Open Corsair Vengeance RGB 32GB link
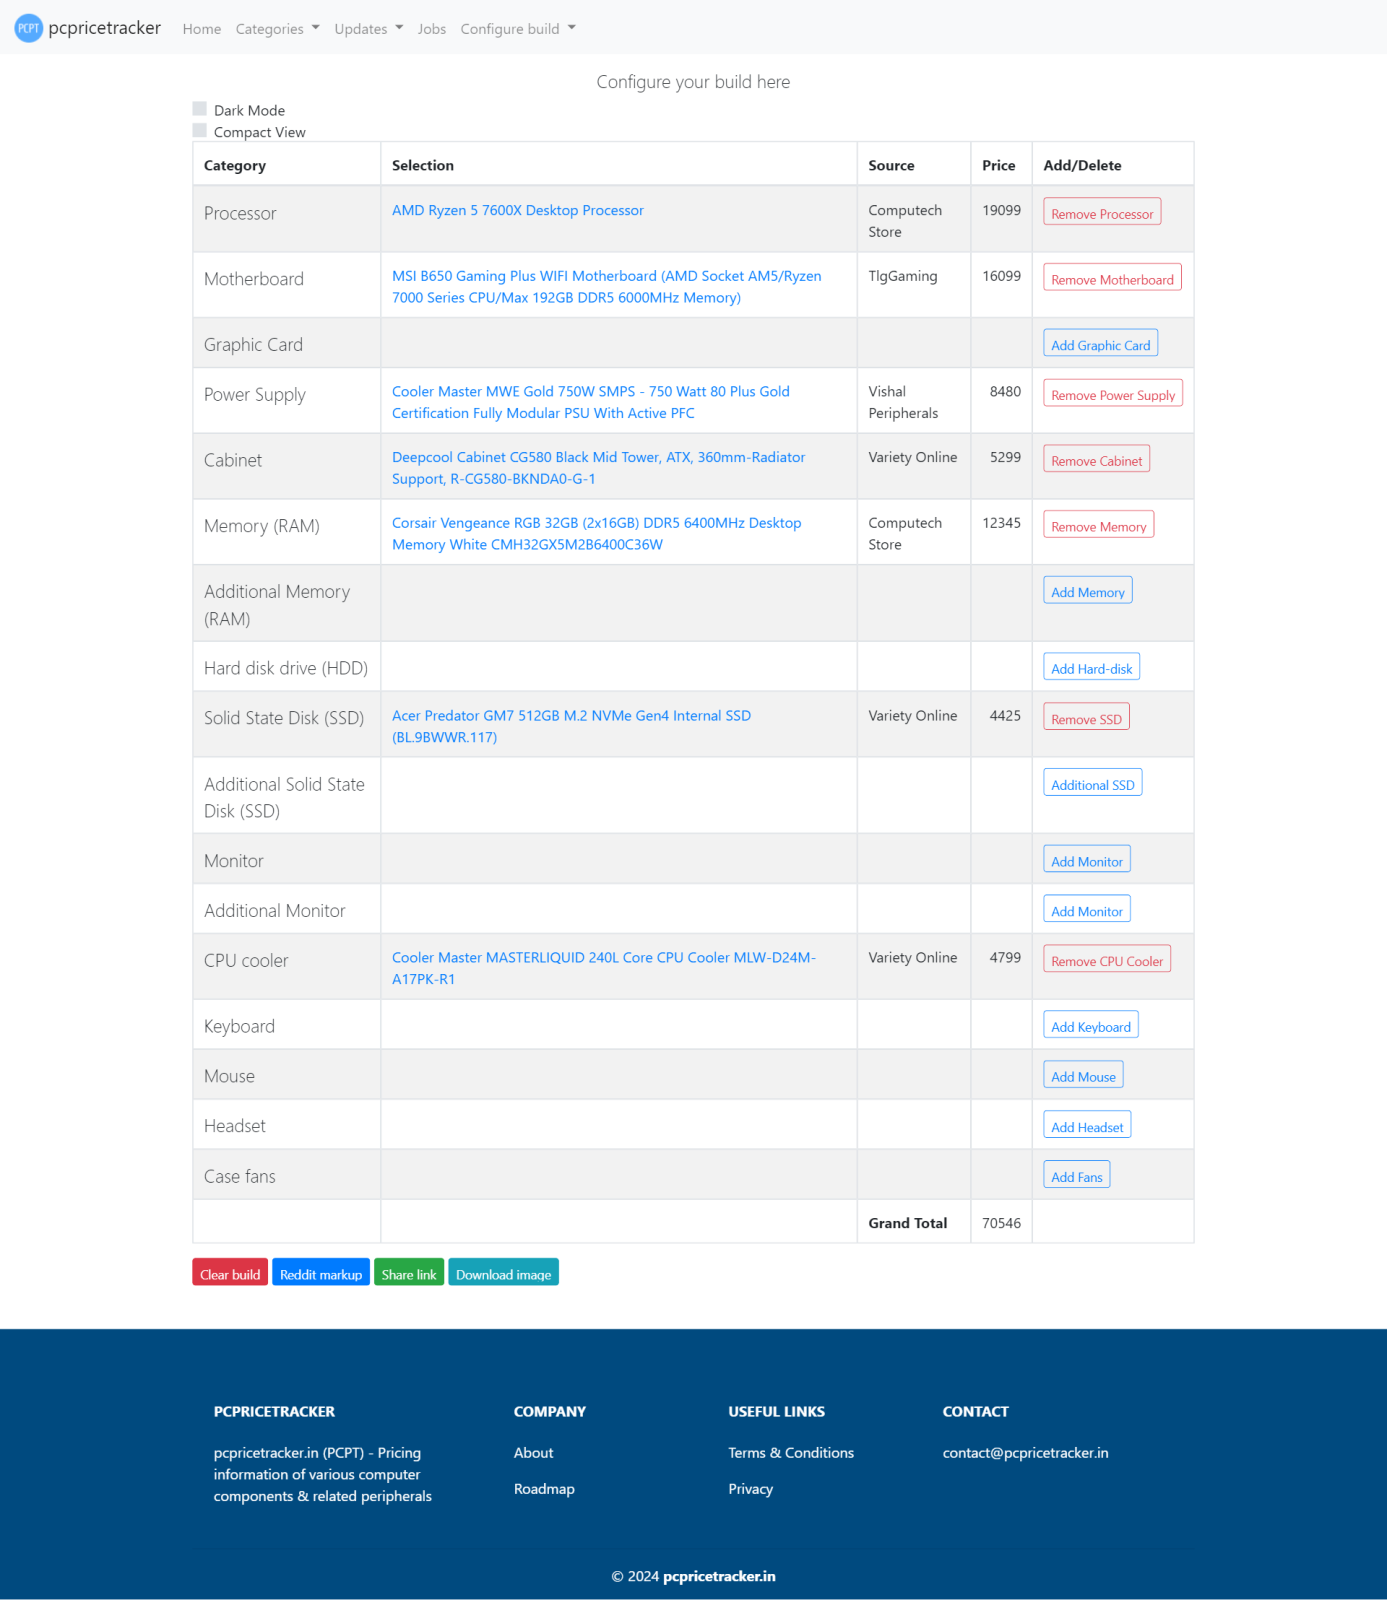 coord(597,534)
